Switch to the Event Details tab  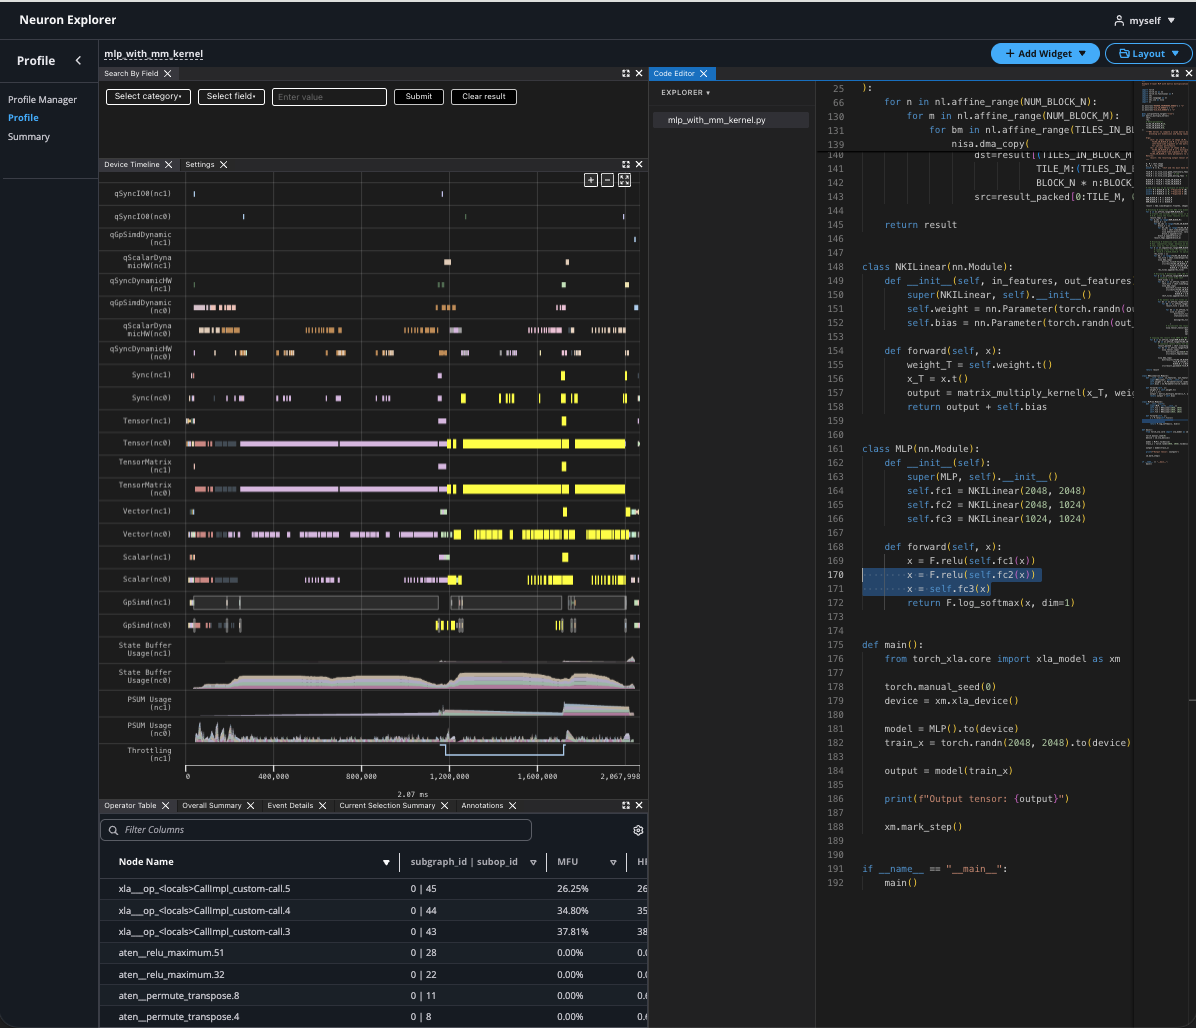click(290, 806)
